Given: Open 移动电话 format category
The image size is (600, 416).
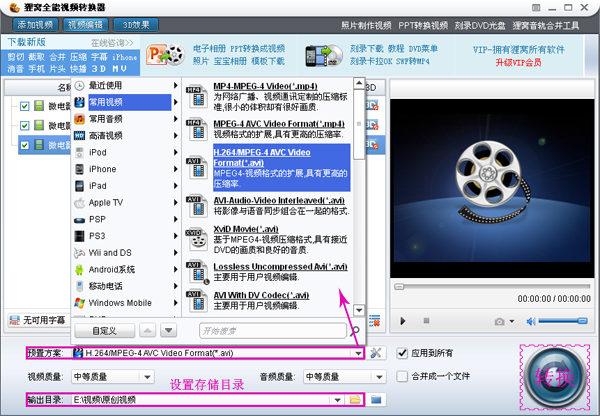Looking at the screenshot, I should click(x=126, y=286).
